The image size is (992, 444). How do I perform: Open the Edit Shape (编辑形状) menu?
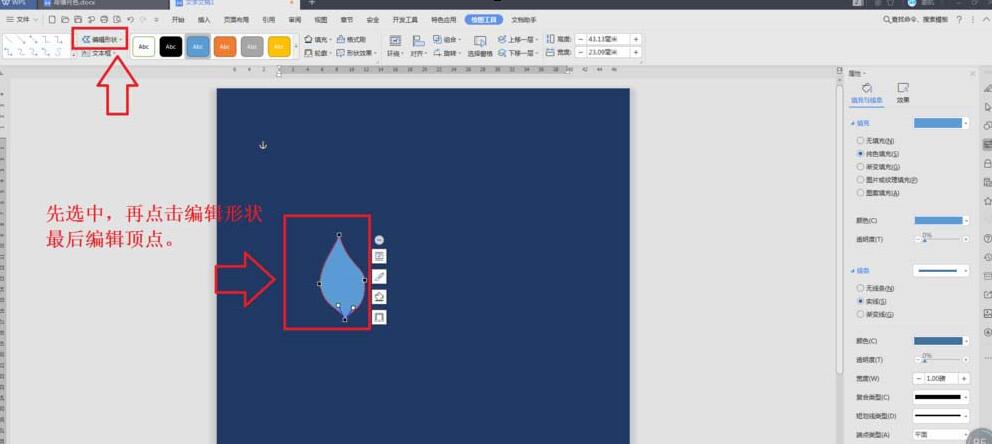pos(102,39)
